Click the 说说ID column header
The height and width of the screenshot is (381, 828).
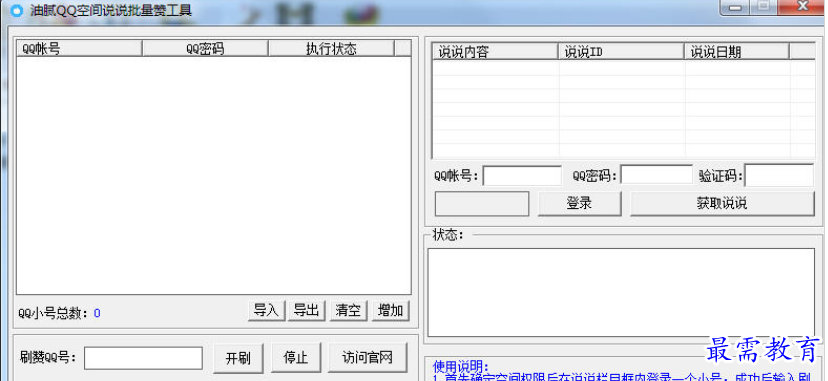pyautogui.click(x=622, y=52)
